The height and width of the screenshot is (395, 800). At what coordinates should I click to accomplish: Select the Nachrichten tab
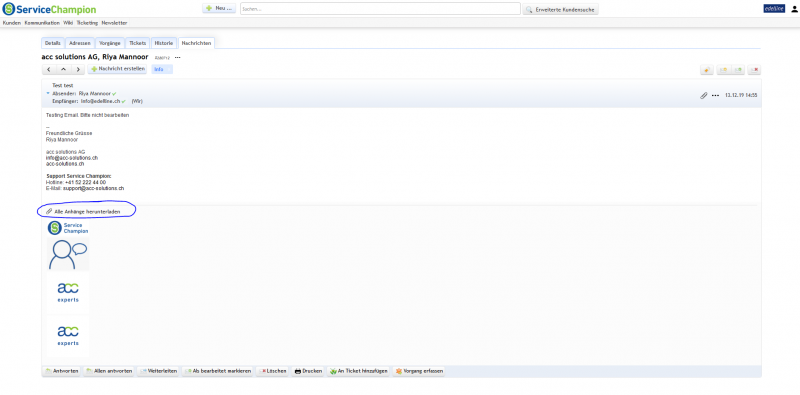(196, 43)
